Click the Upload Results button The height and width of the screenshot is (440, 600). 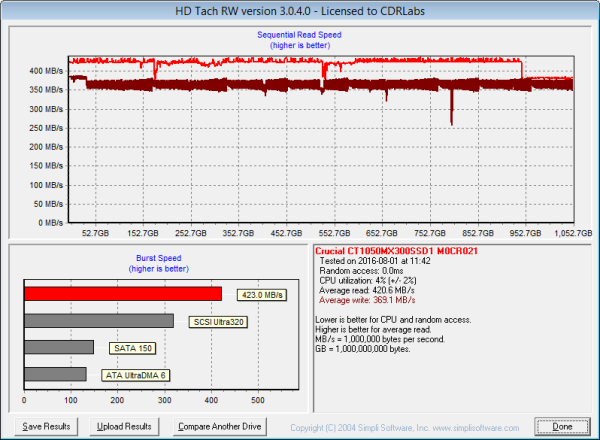[124, 426]
